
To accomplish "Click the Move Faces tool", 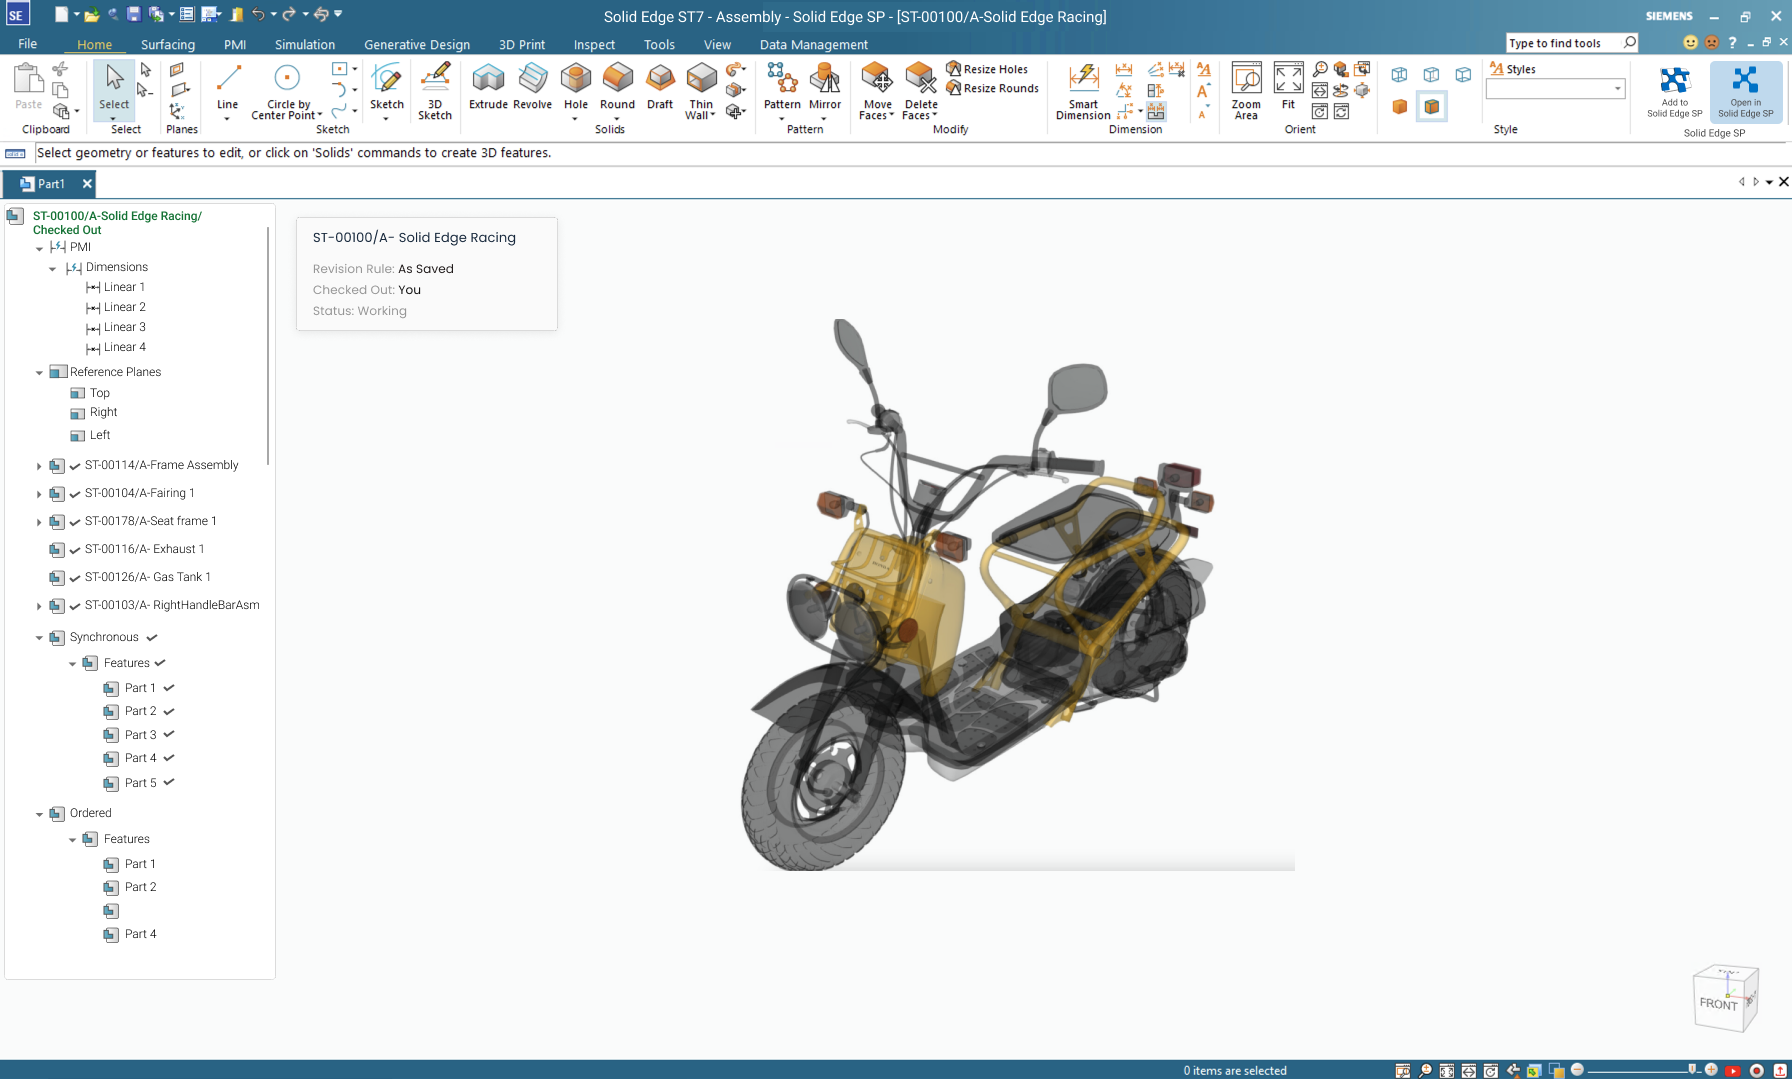I will (x=877, y=91).
